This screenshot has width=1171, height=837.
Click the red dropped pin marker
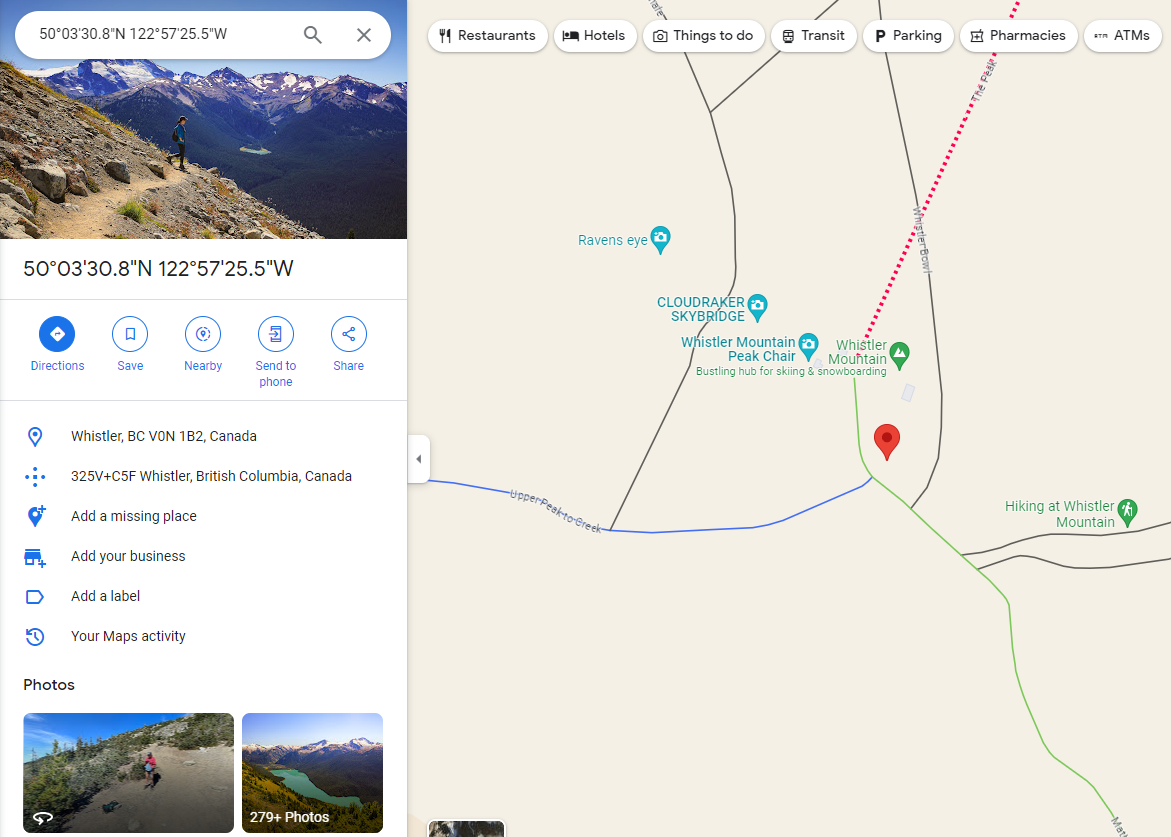pyautogui.click(x=886, y=441)
